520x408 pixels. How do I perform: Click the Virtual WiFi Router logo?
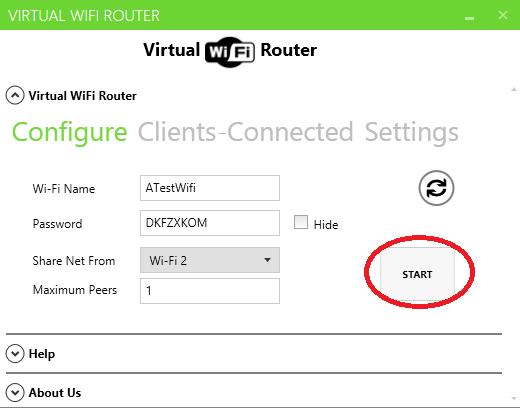230,51
